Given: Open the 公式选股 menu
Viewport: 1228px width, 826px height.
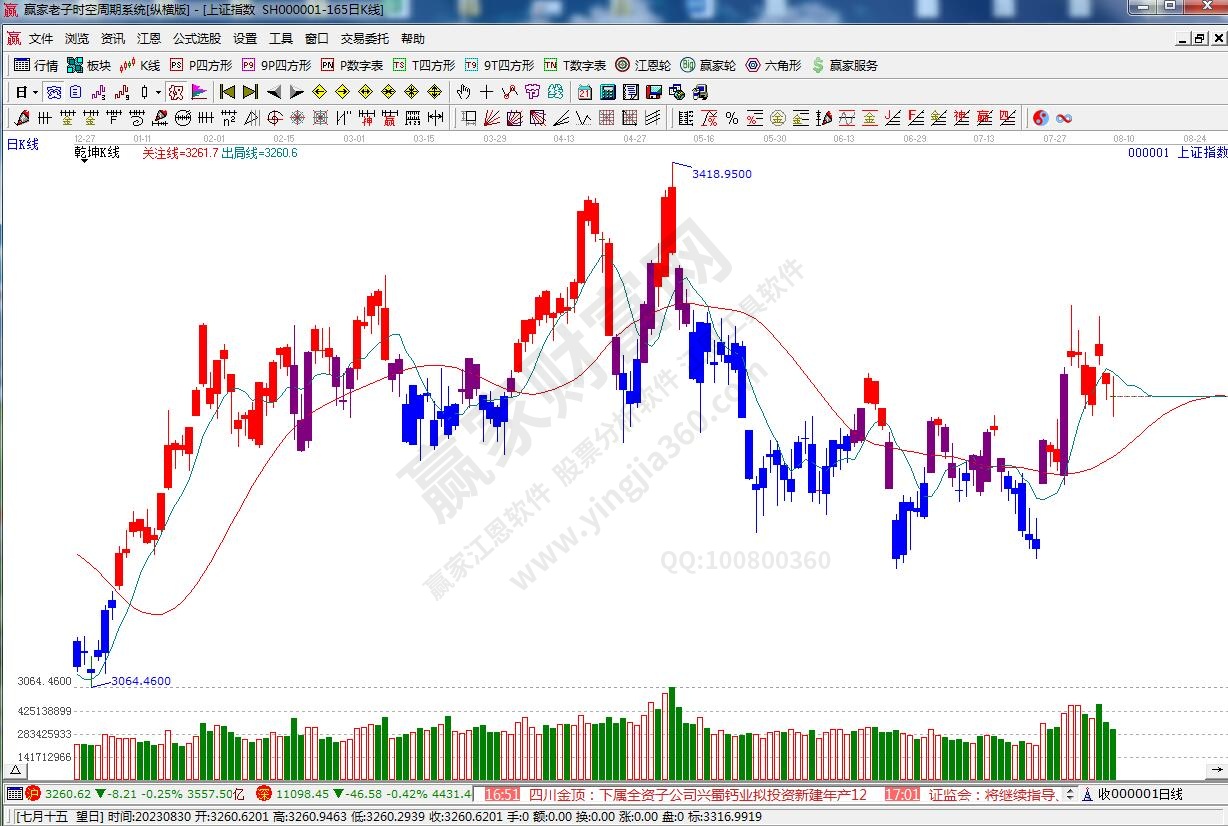Looking at the screenshot, I should [197, 39].
